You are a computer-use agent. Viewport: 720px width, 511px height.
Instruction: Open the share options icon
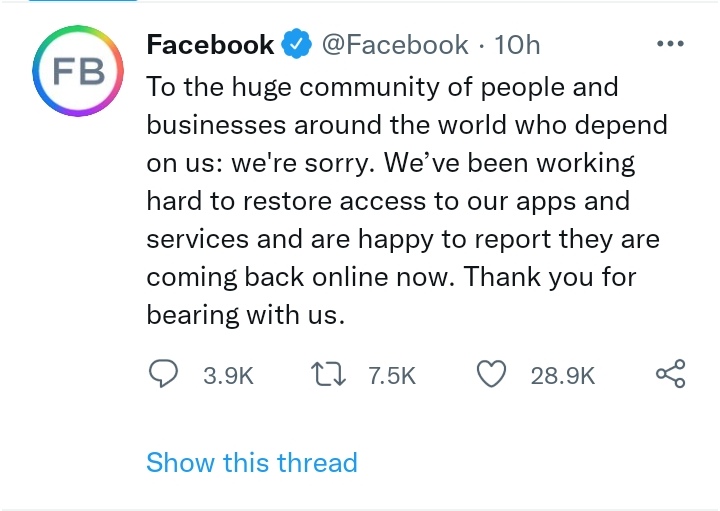pos(670,375)
